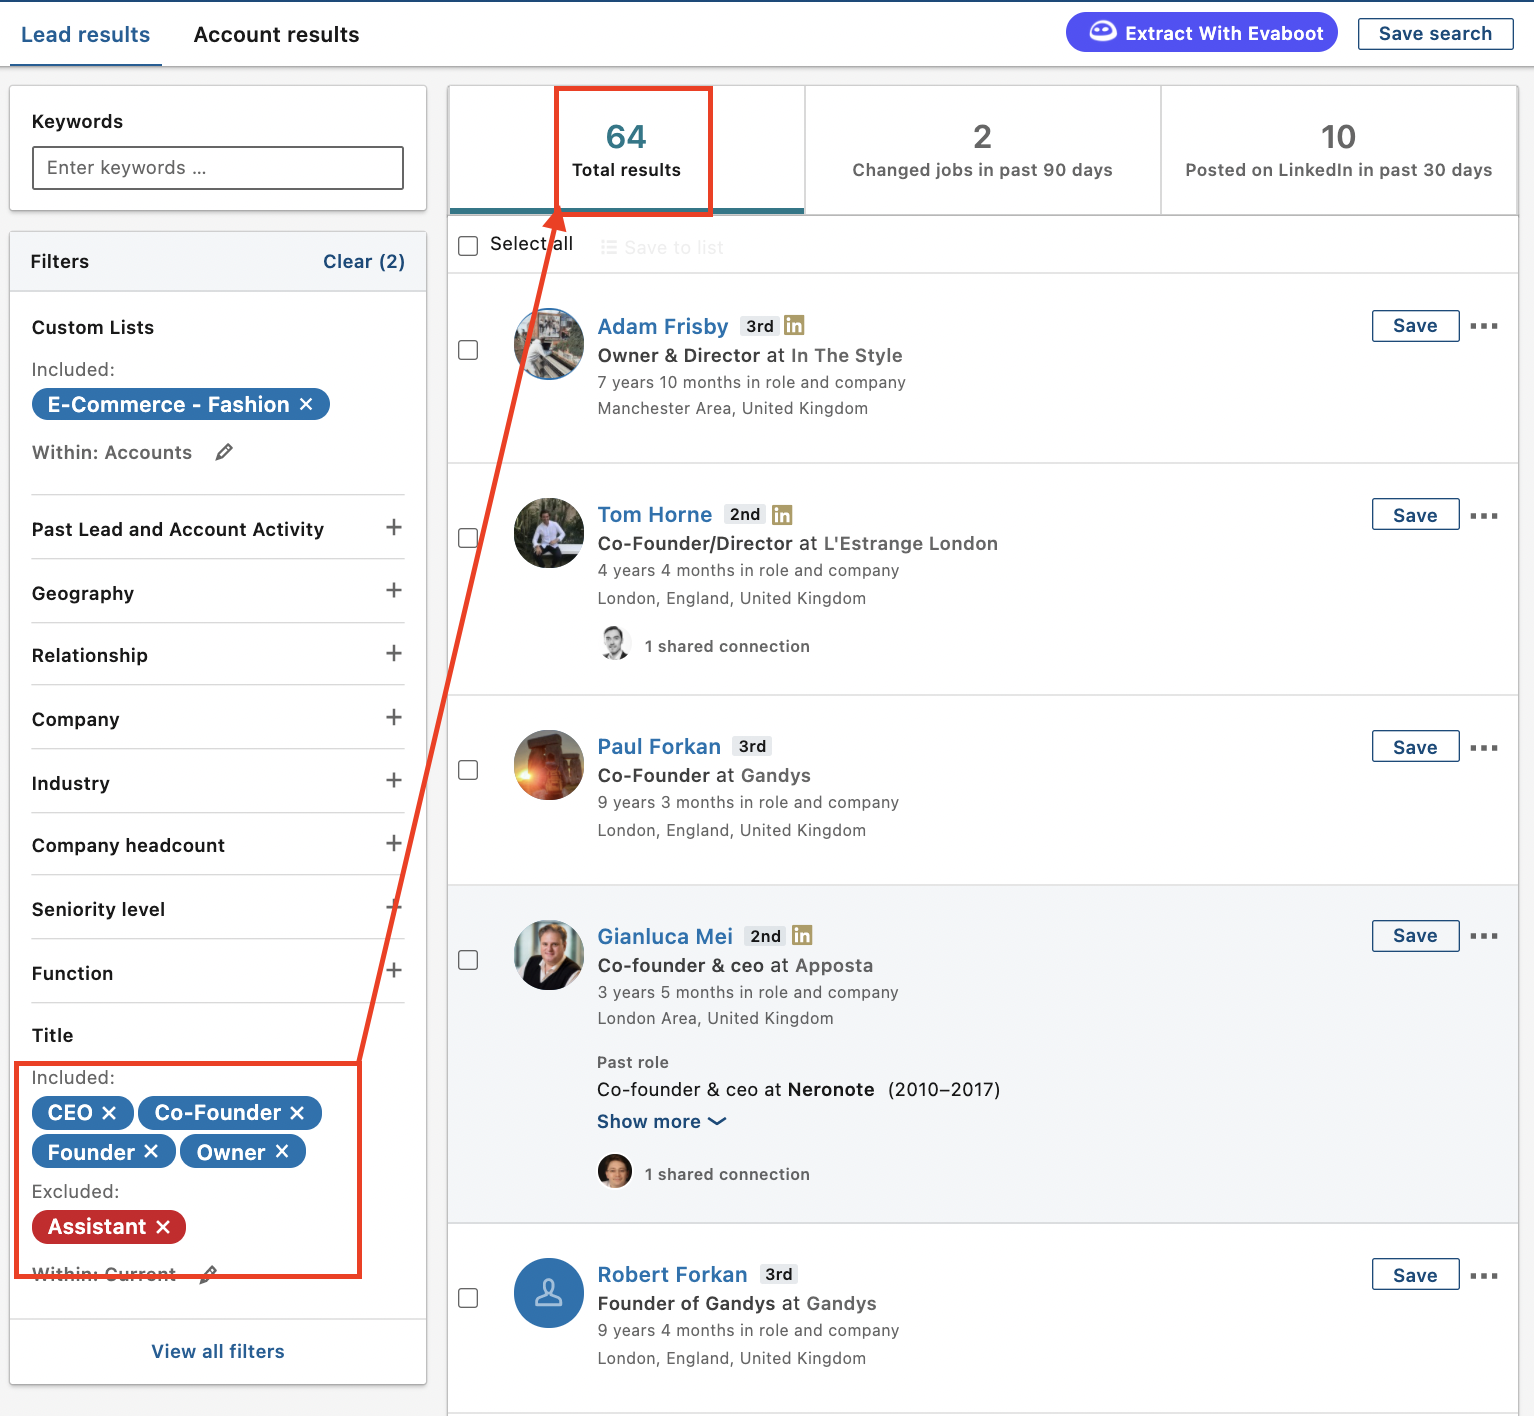This screenshot has height=1416, width=1534.
Task: Save Robert Forkan as a lead
Action: [x=1416, y=1275]
